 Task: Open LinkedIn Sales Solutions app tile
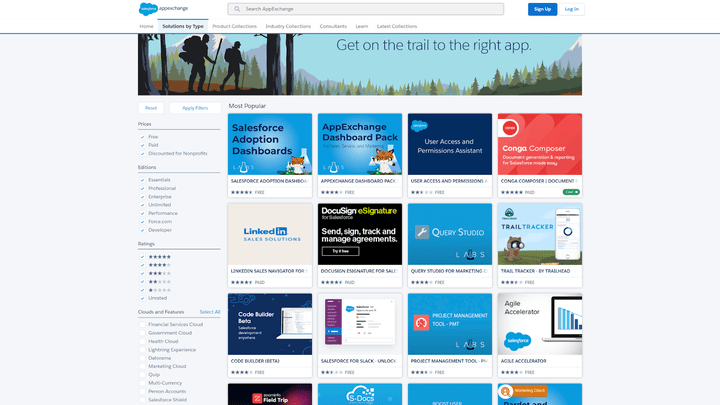click(x=270, y=245)
